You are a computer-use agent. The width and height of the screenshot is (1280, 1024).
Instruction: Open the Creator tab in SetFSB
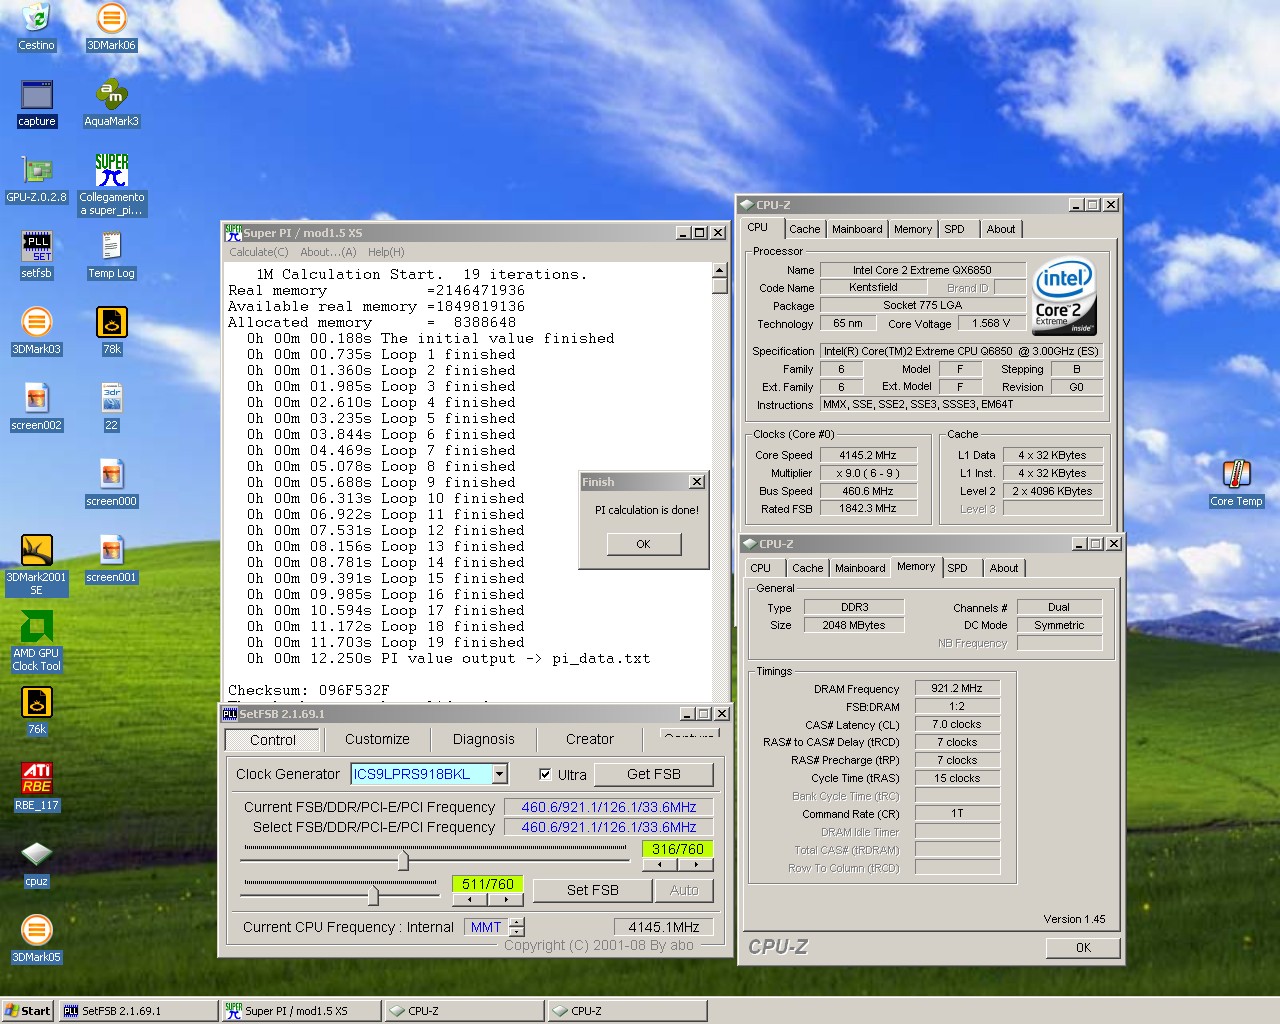[x=590, y=739]
